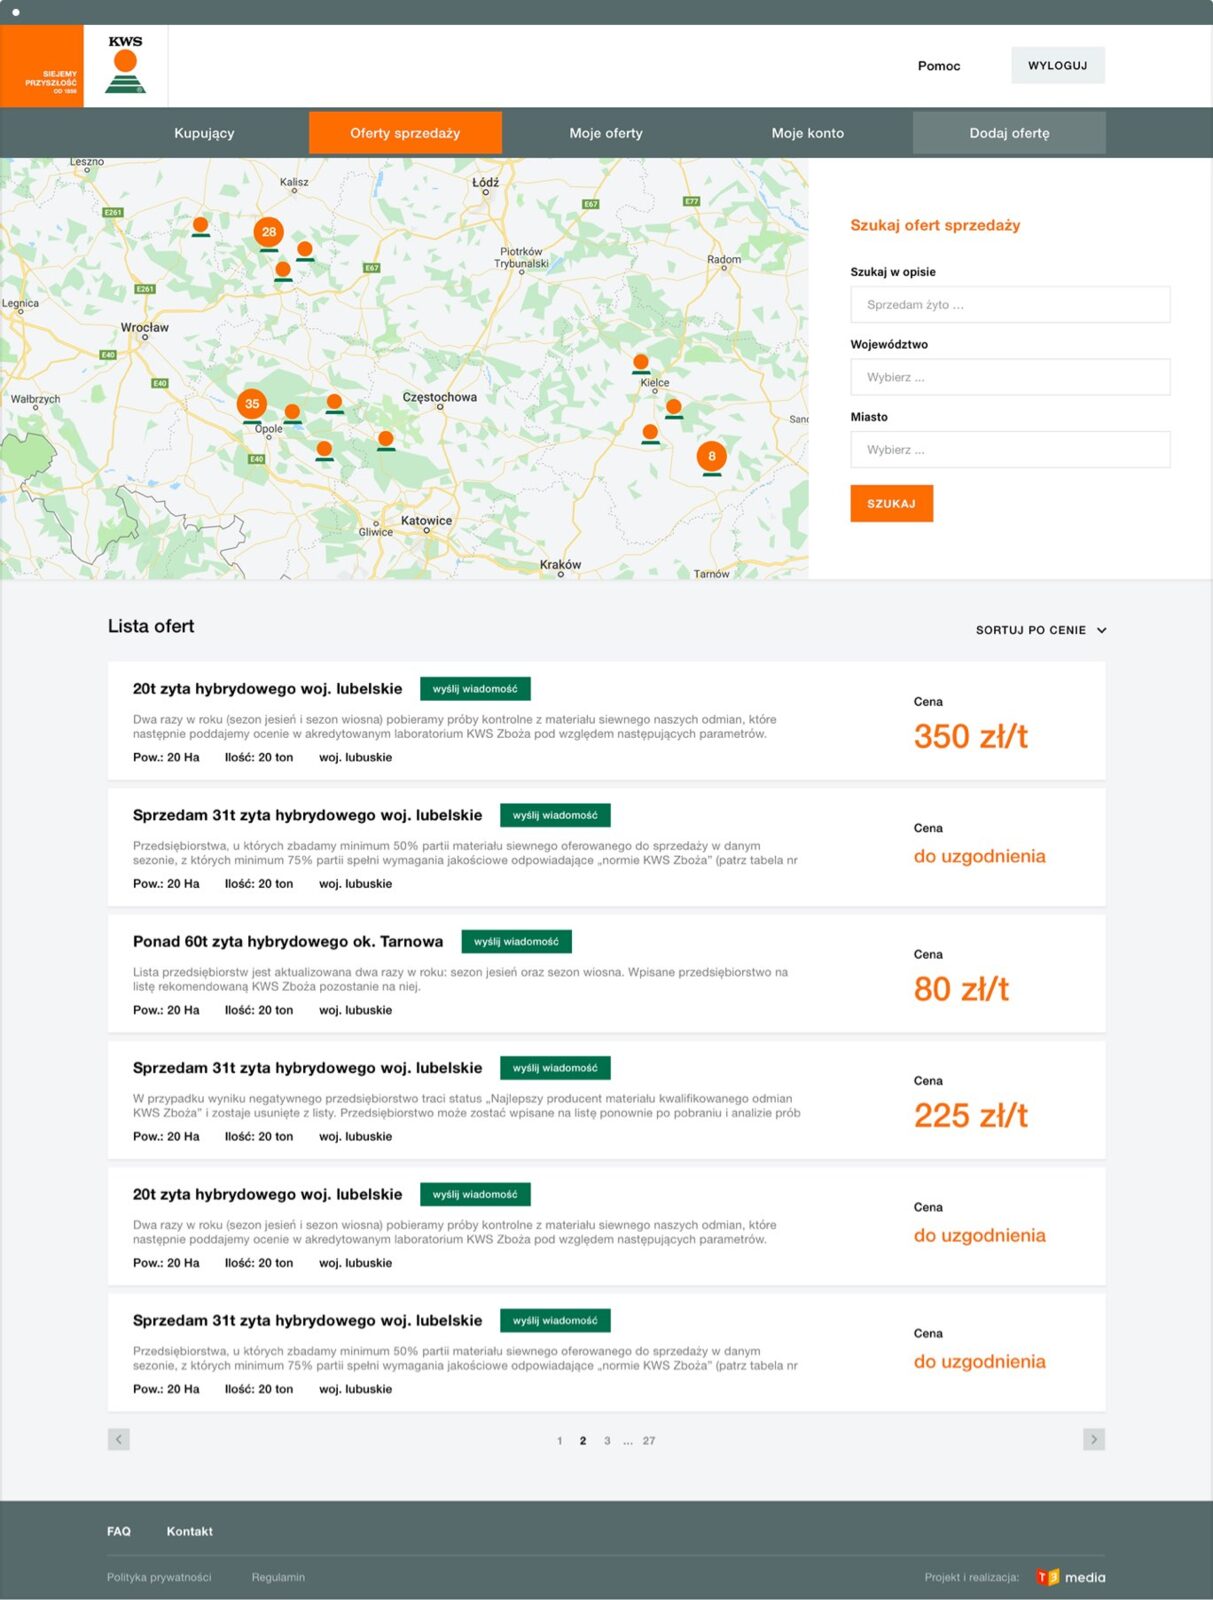Go to pagination page 1

[559, 1441]
